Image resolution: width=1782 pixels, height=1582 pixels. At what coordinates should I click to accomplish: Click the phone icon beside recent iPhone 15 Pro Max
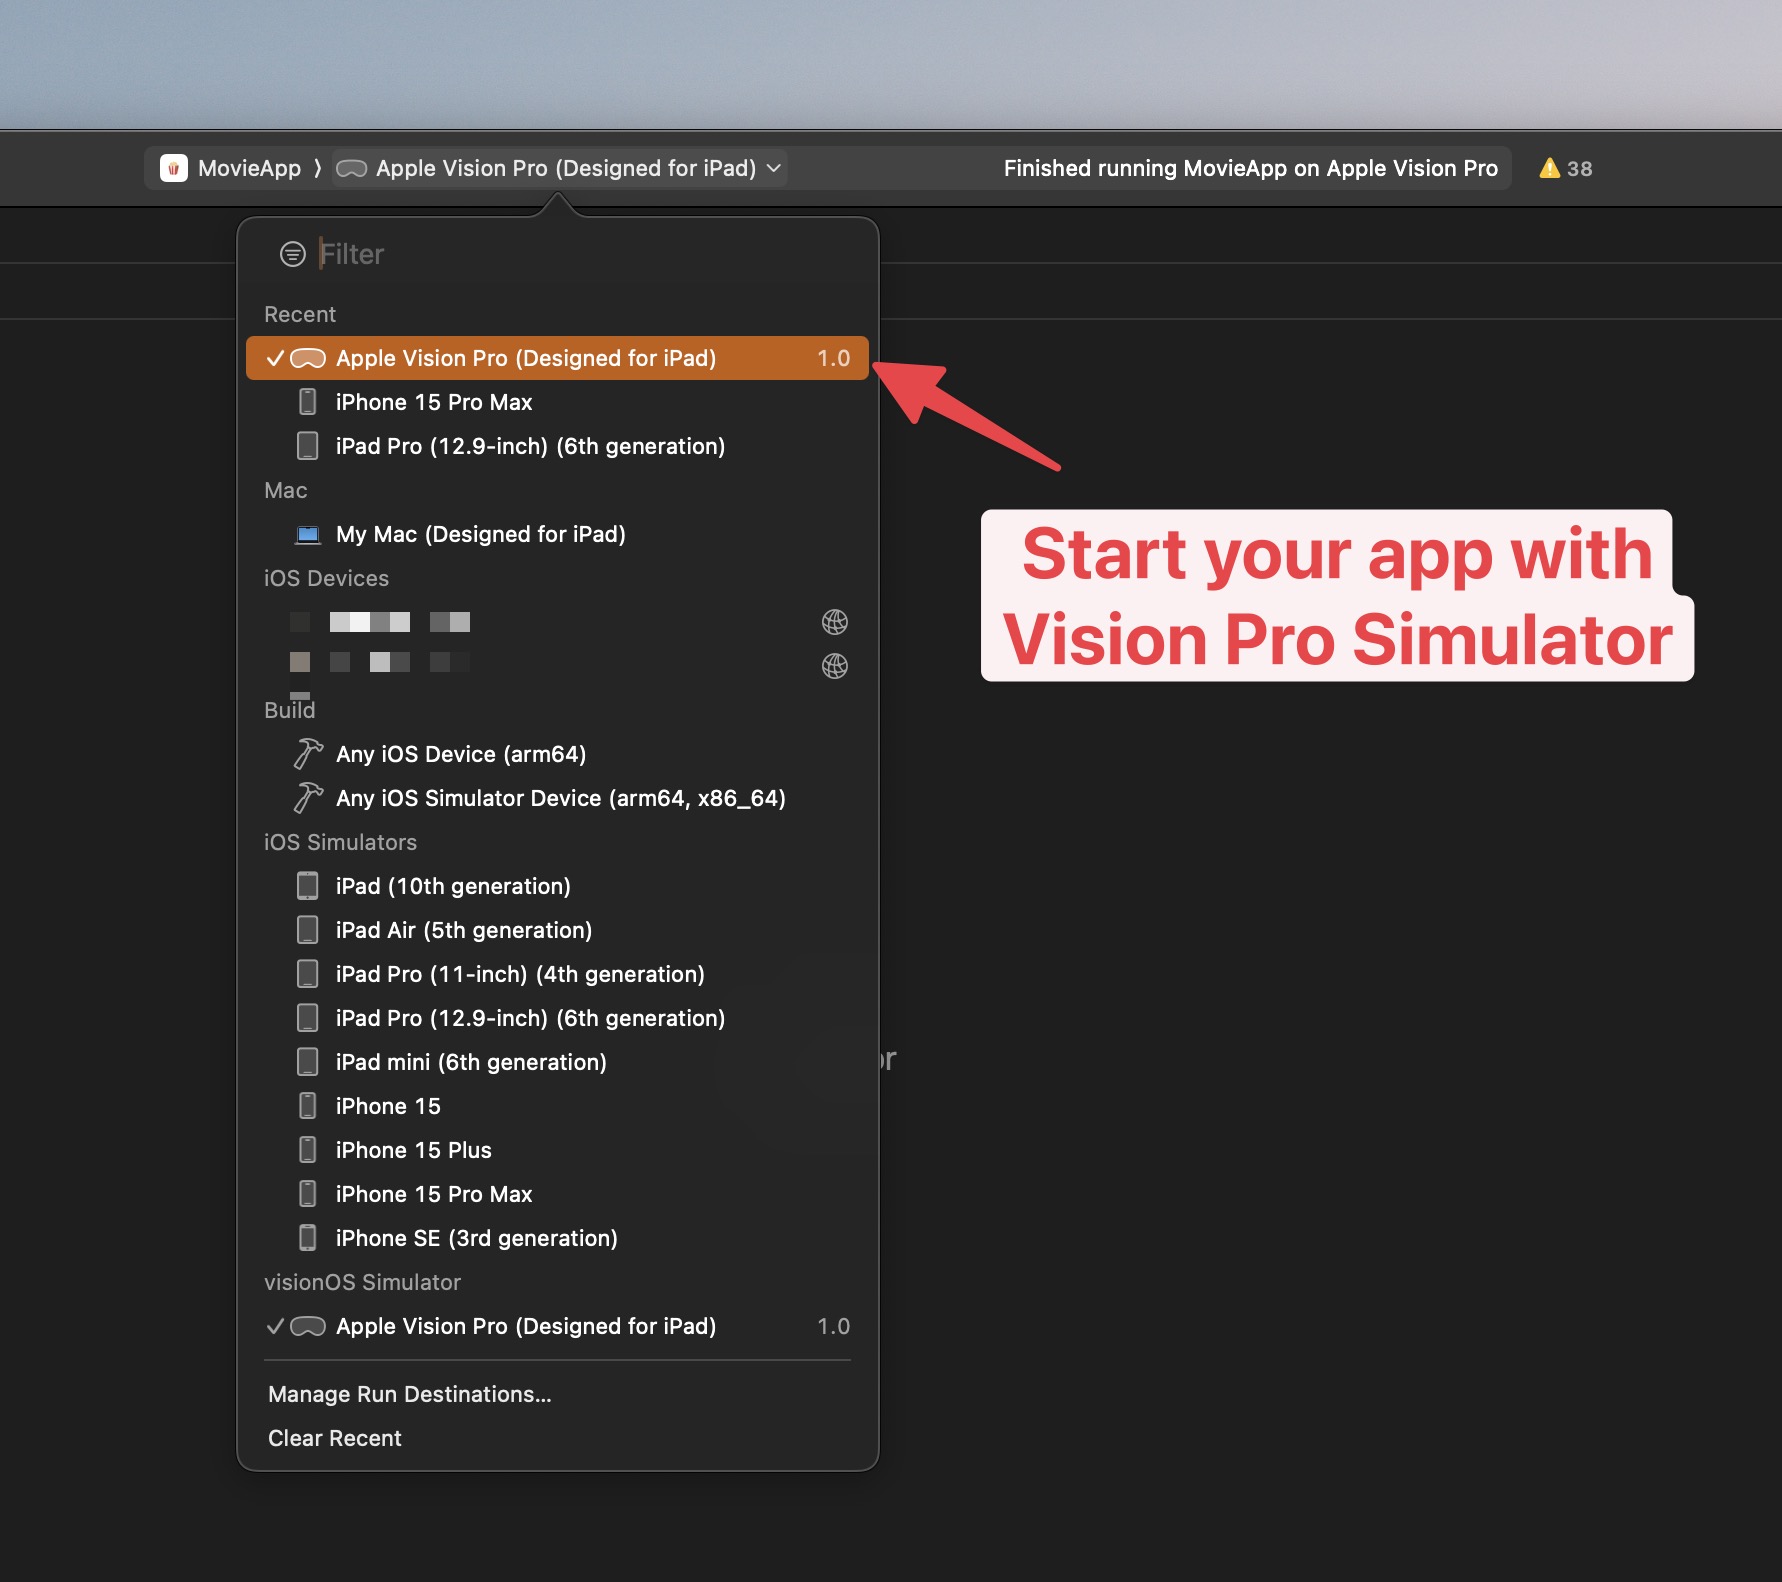[308, 402]
